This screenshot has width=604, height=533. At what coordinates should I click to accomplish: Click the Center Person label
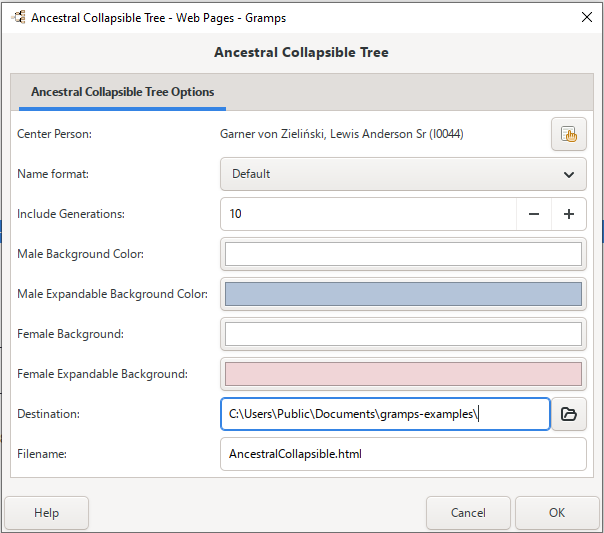coord(54,134)
